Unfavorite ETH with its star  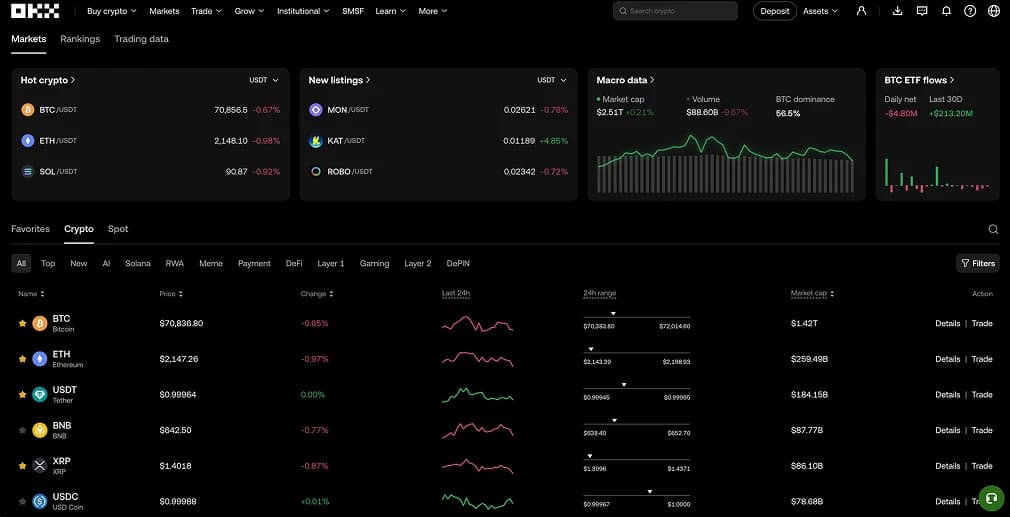tap(23, 359)
